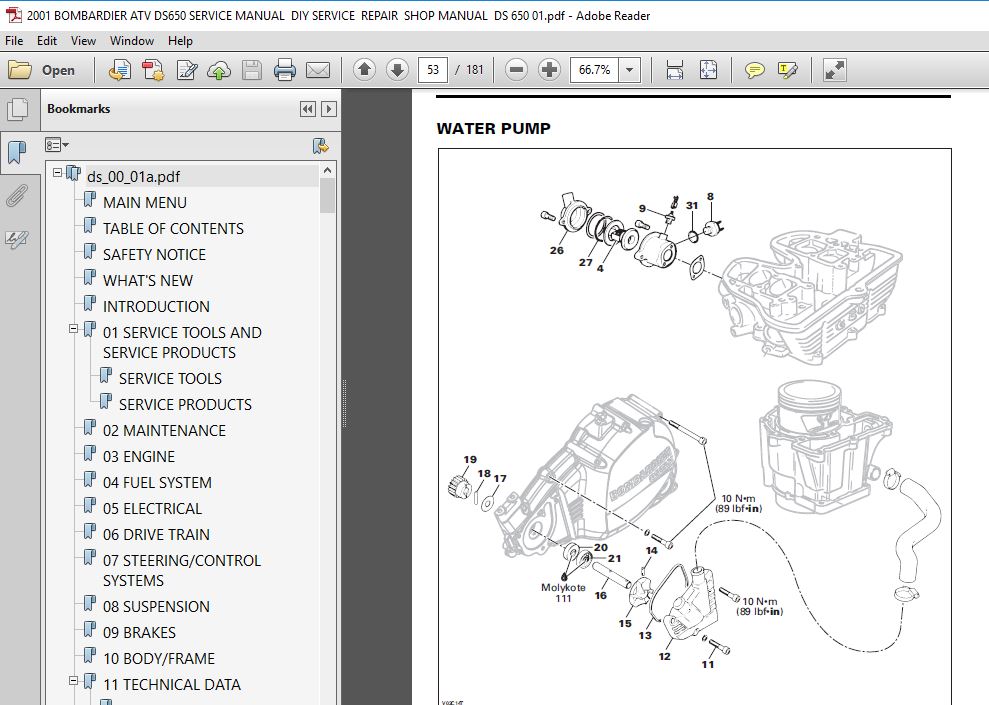Screen dimensions: 989x705
Task: Click the Bookmarks panel icon
Action: [17, 152]
